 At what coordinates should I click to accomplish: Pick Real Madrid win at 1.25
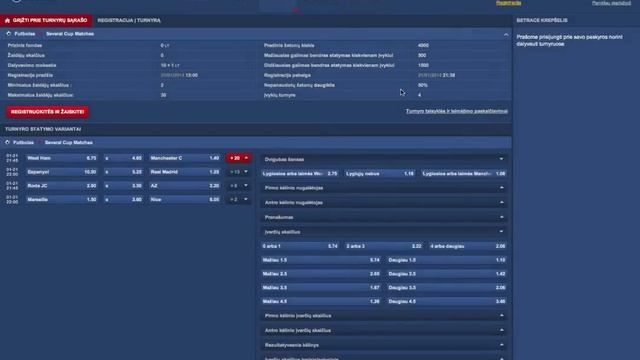pos(185,172)
